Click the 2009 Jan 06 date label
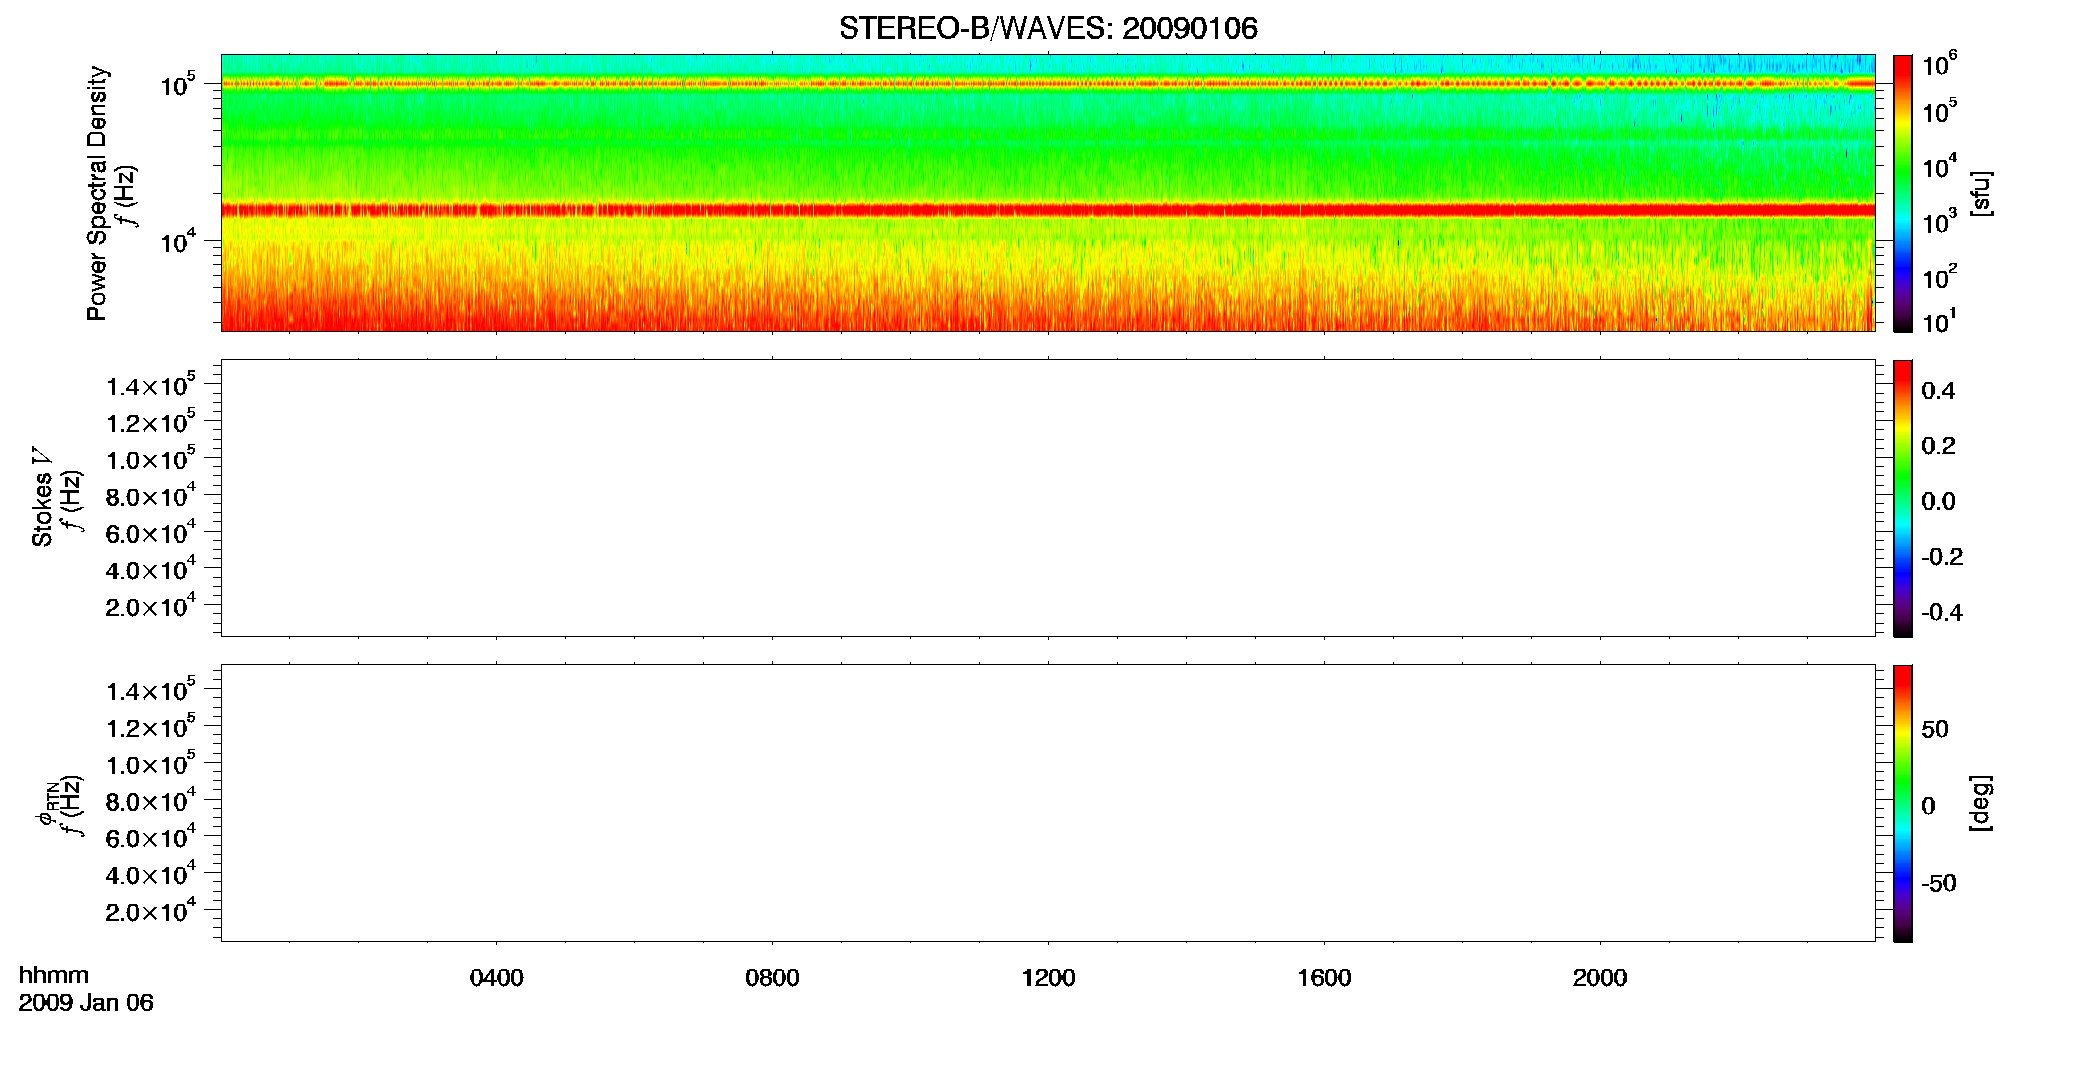Screen dimensions: 2096x1080 86,1003
